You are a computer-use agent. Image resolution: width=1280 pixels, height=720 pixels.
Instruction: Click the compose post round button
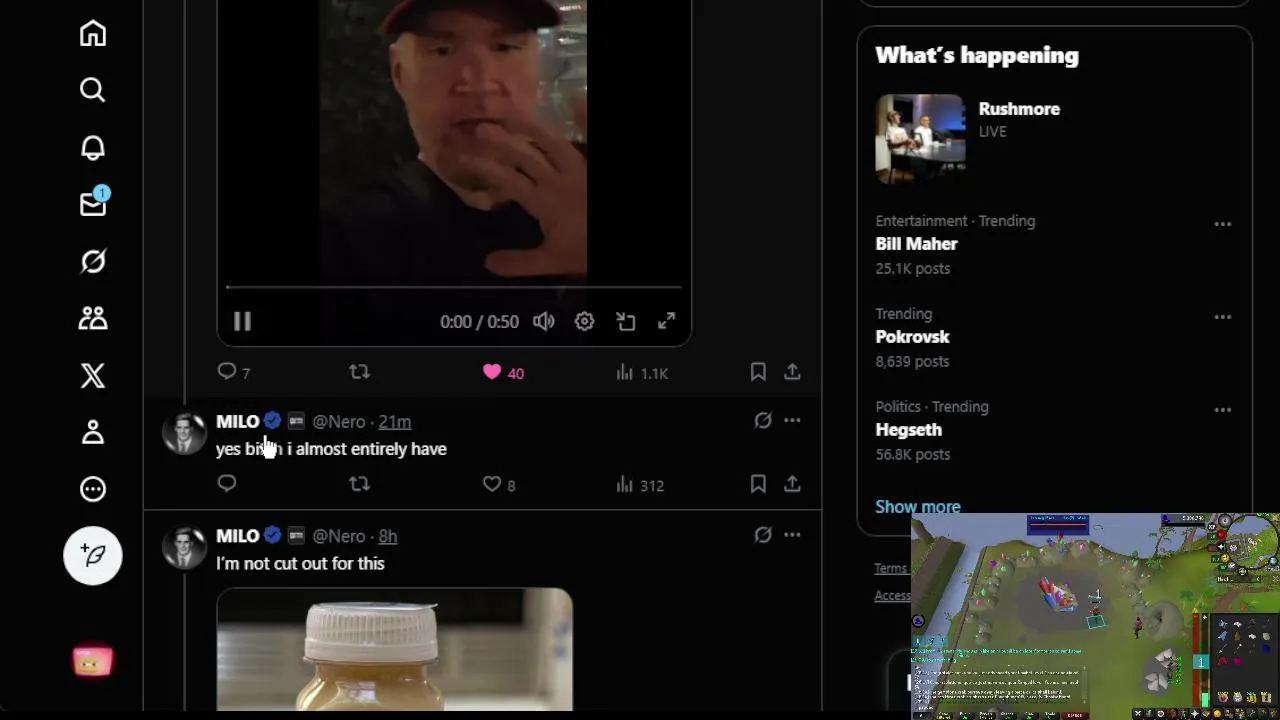(x=93, y=555)
